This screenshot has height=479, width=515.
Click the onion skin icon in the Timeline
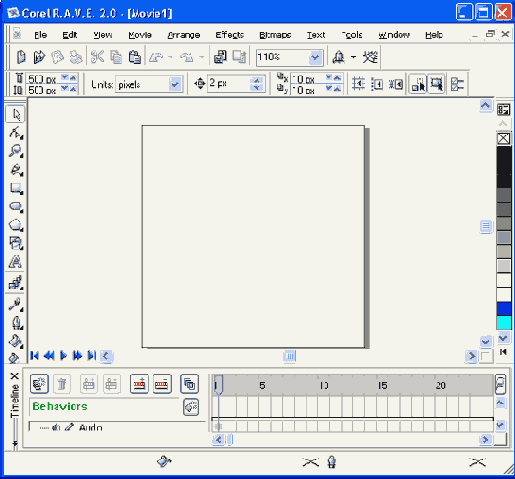click(189, 384)
